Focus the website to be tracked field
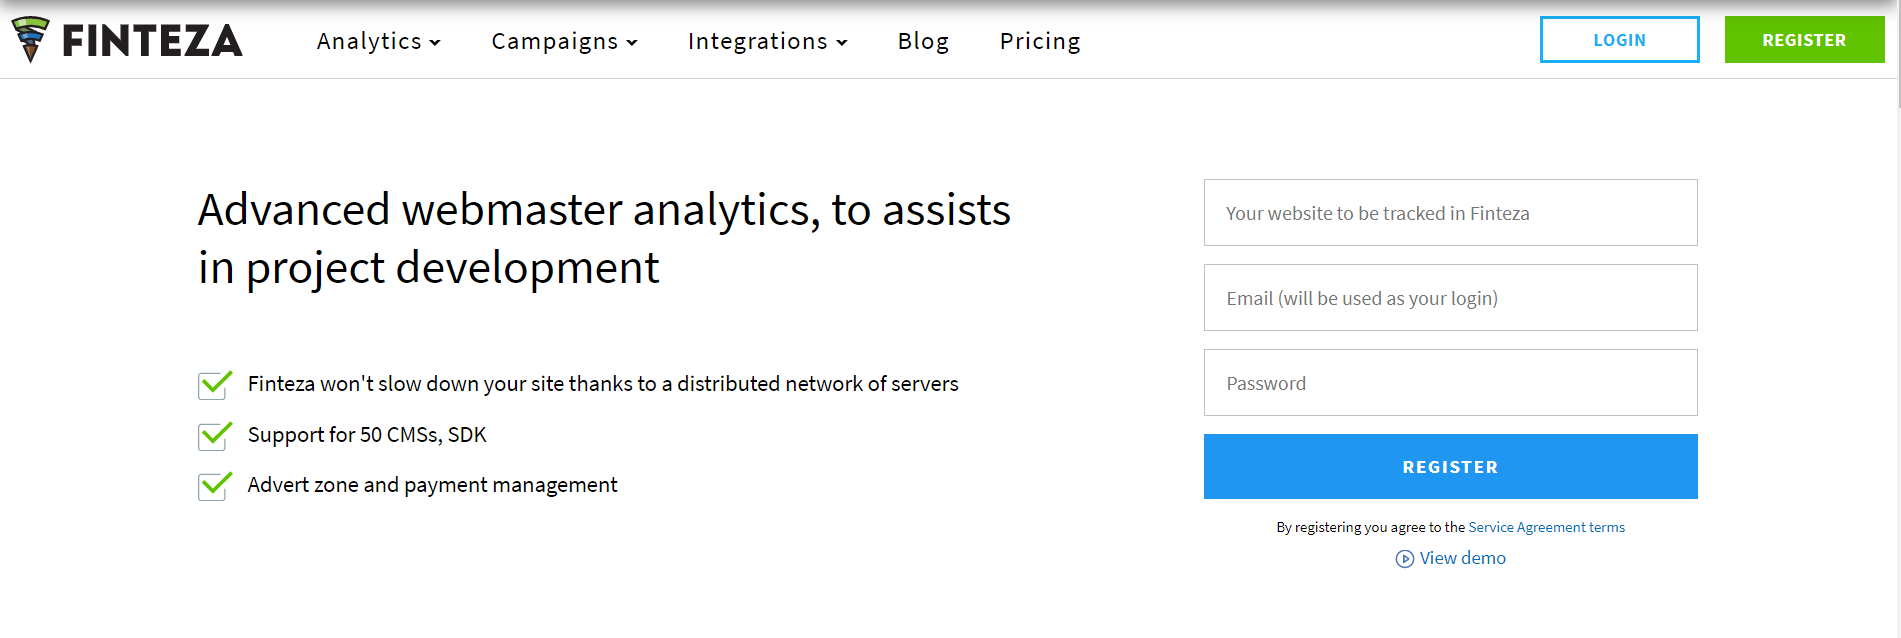Screen dimensions: 1901x638 pos(1450,213)
